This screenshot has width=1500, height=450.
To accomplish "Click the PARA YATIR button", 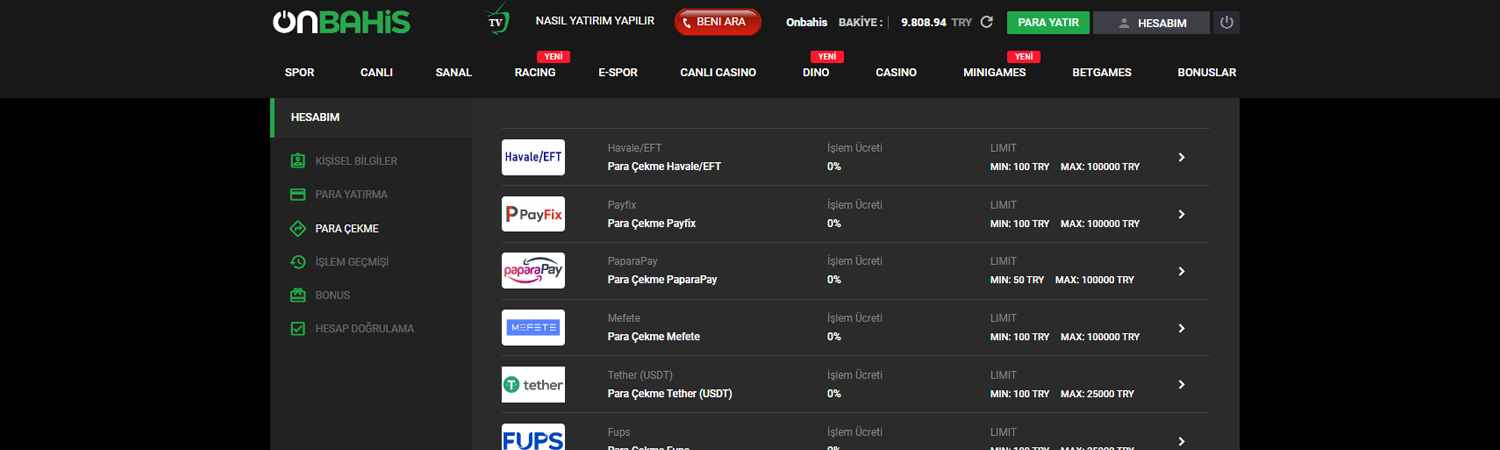I will click(1048, 22).
